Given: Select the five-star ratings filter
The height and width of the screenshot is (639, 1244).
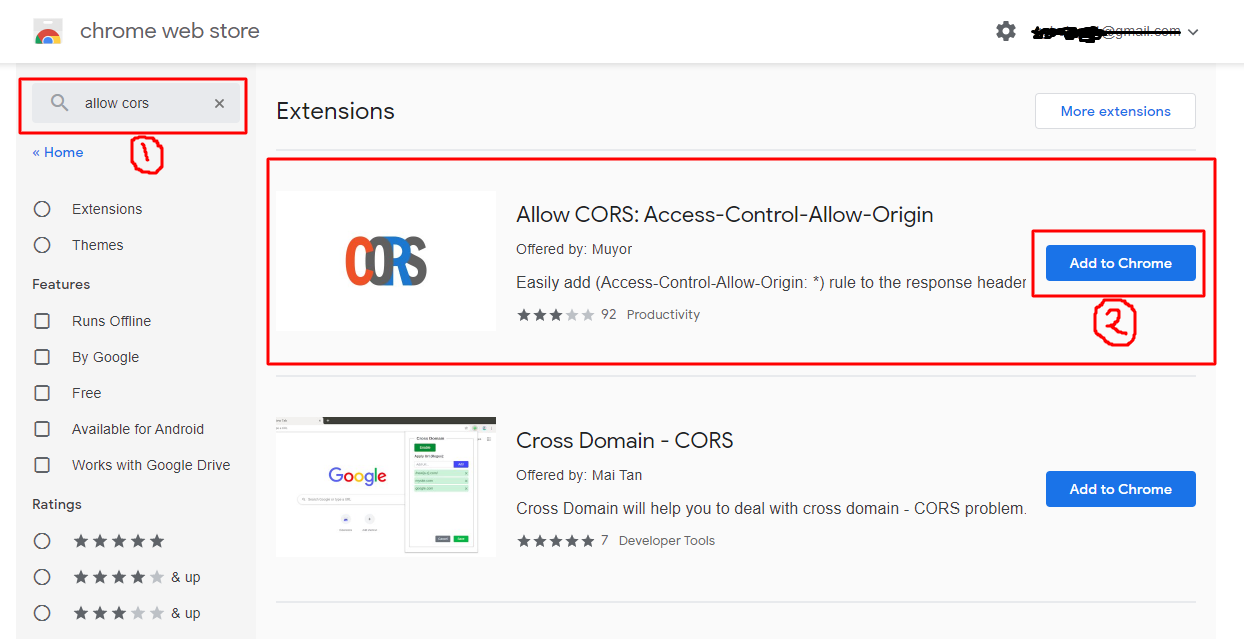Looking at the screenshot, I should coord(42,540).
